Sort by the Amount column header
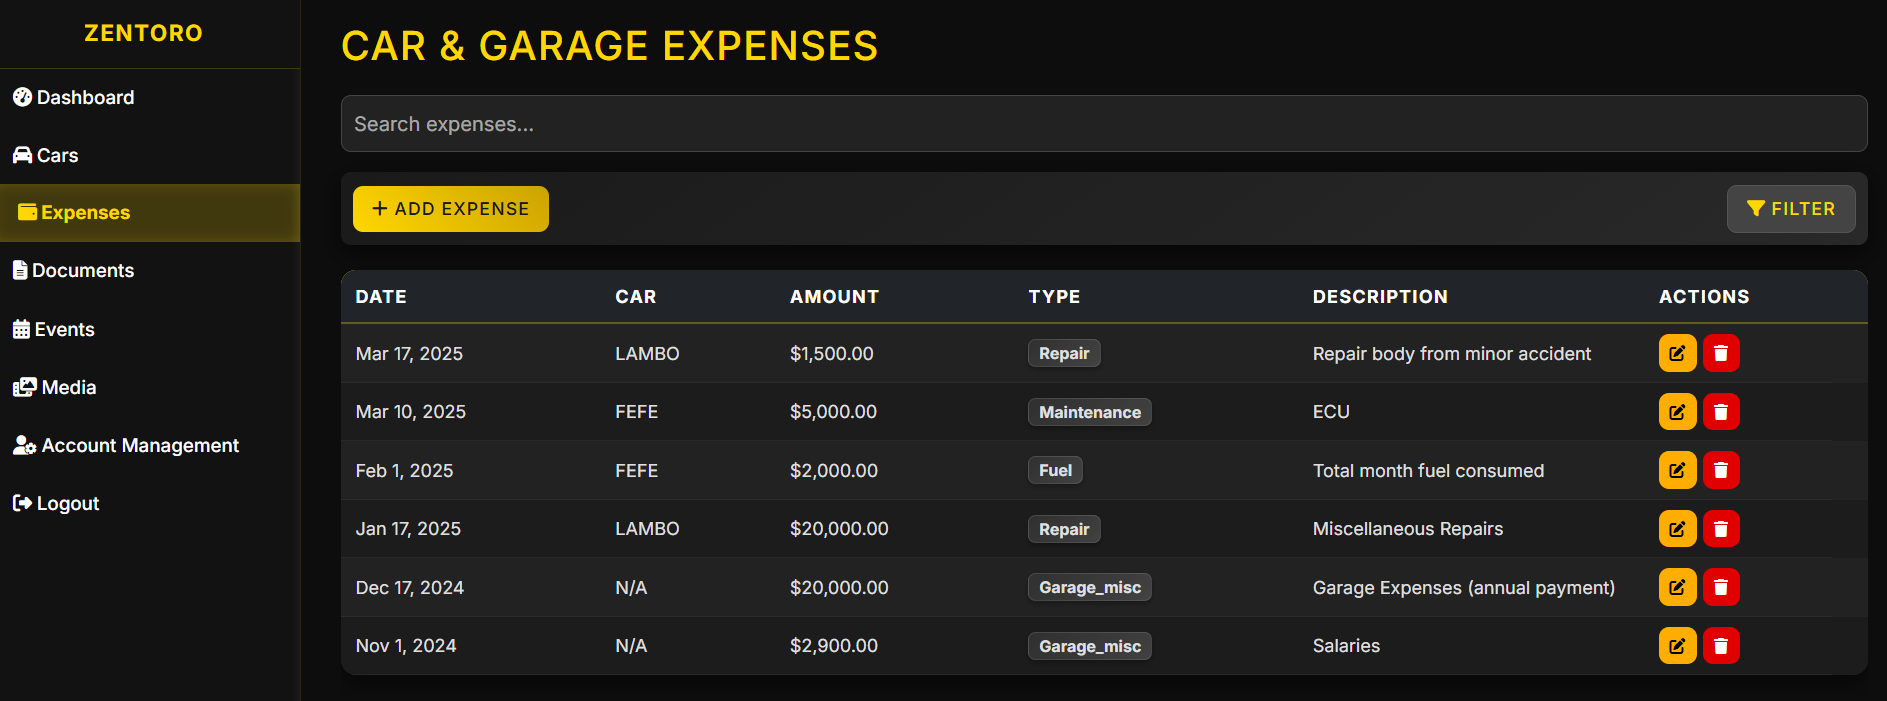 click(x=834, y=297)
